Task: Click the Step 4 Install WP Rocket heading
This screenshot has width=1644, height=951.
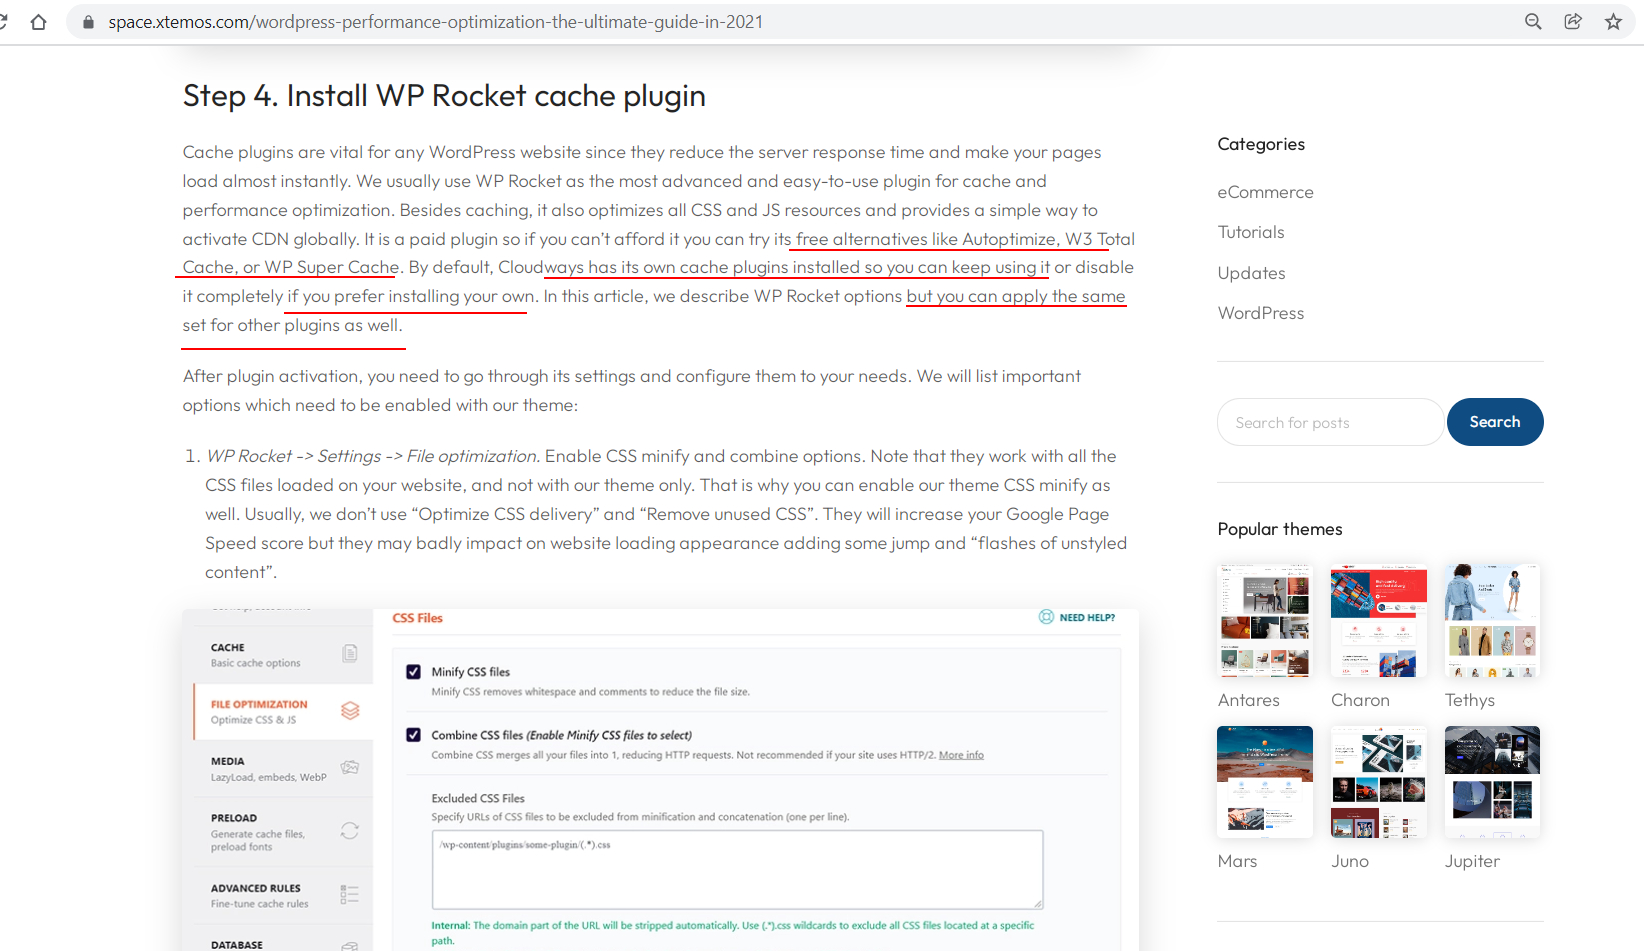Action: tap(444, 96)
